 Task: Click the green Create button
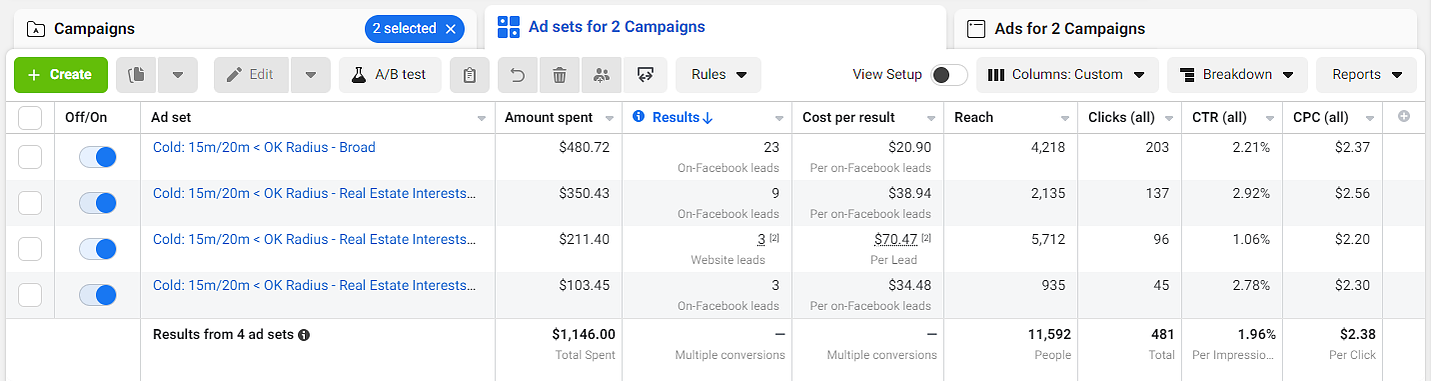click(x=61, y=75)
